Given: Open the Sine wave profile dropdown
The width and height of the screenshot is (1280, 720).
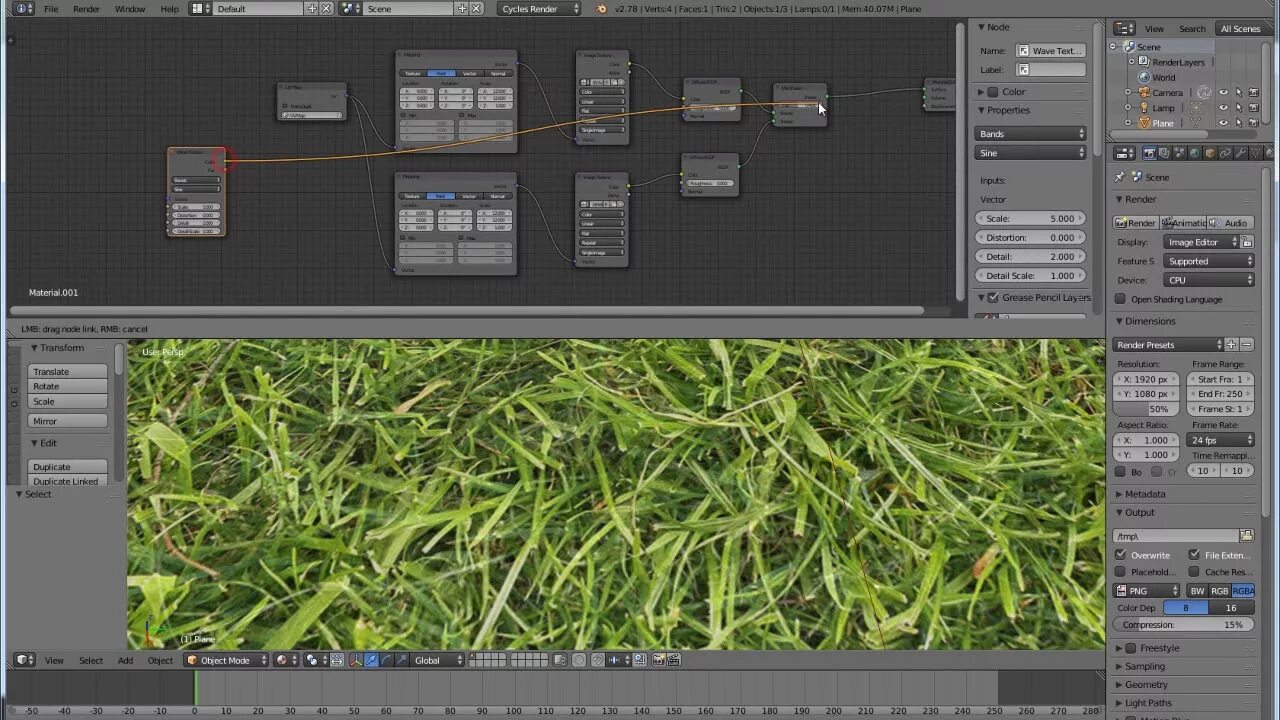Looking at the screenshot, I should click(x=1031, y=153).
